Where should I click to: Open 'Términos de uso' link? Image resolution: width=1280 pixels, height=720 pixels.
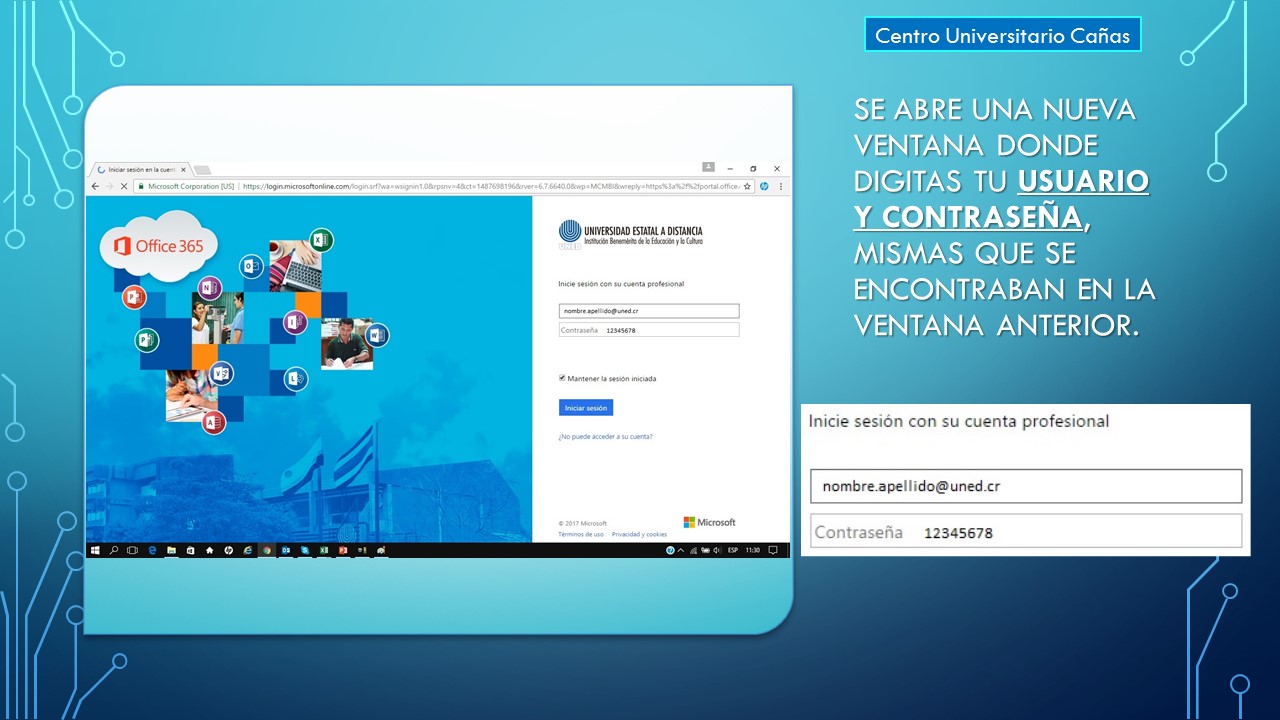(580, 535)
